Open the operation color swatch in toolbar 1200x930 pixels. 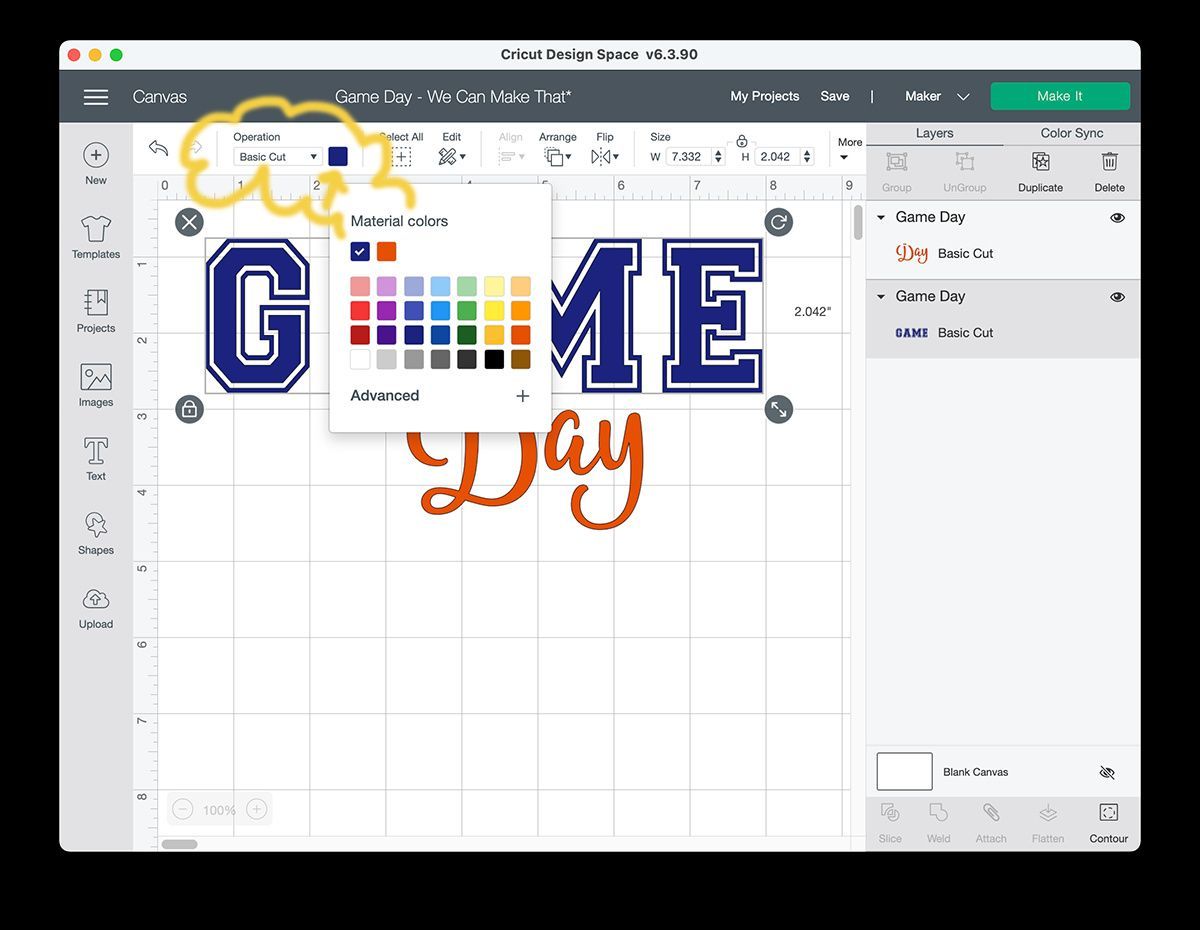pyautogui.click(x=338, y=156)
